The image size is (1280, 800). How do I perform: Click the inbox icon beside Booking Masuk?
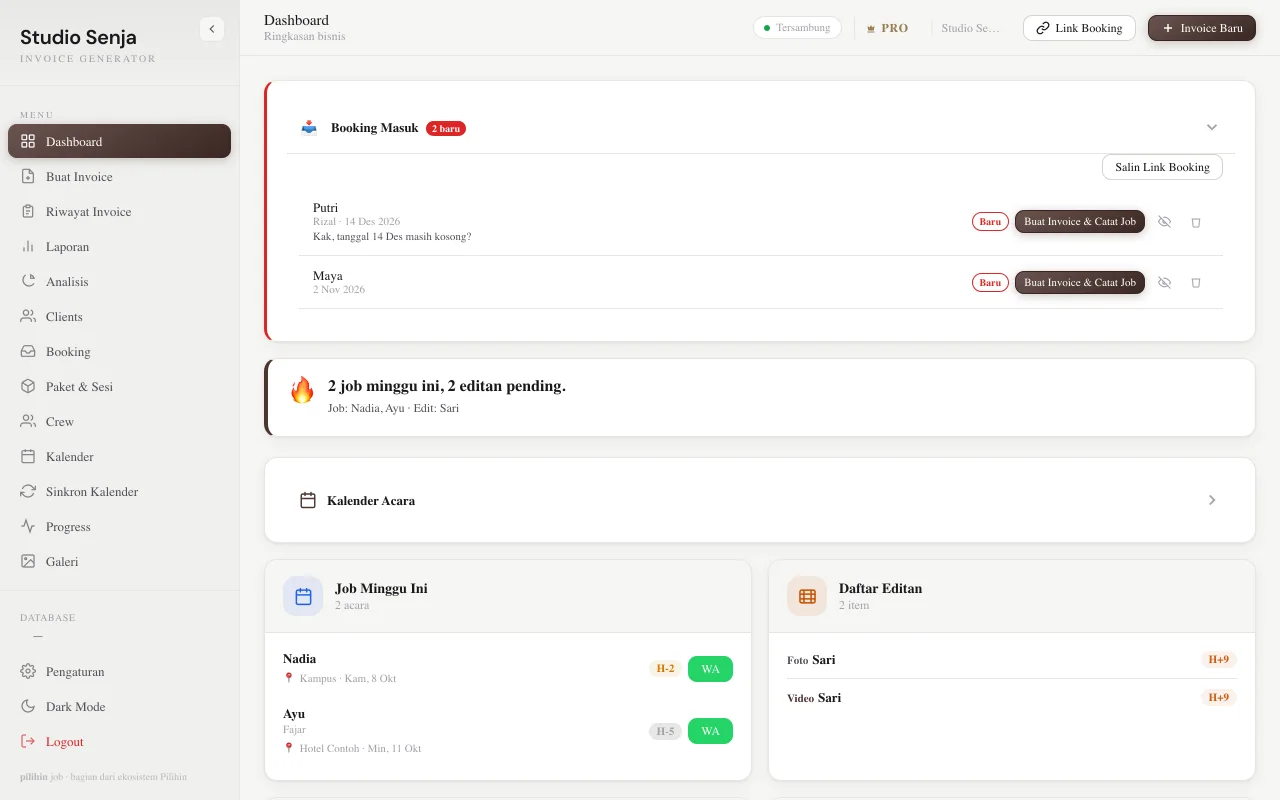point(309,127)
